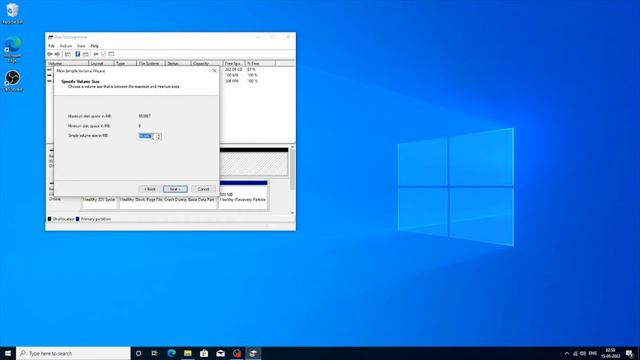Click the Cortana circle on the taskbar

tap(138, 353)
